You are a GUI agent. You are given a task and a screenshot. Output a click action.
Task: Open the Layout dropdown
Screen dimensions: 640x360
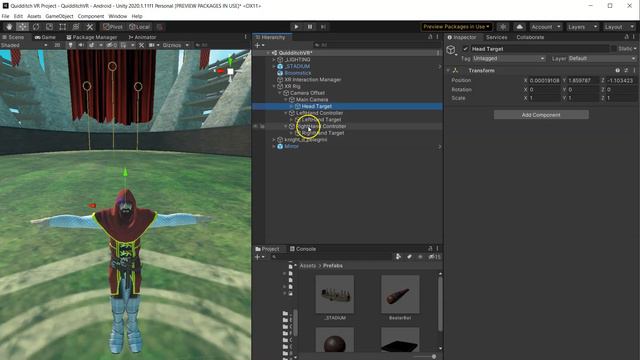pyautogui.click(x=620, y=27)
